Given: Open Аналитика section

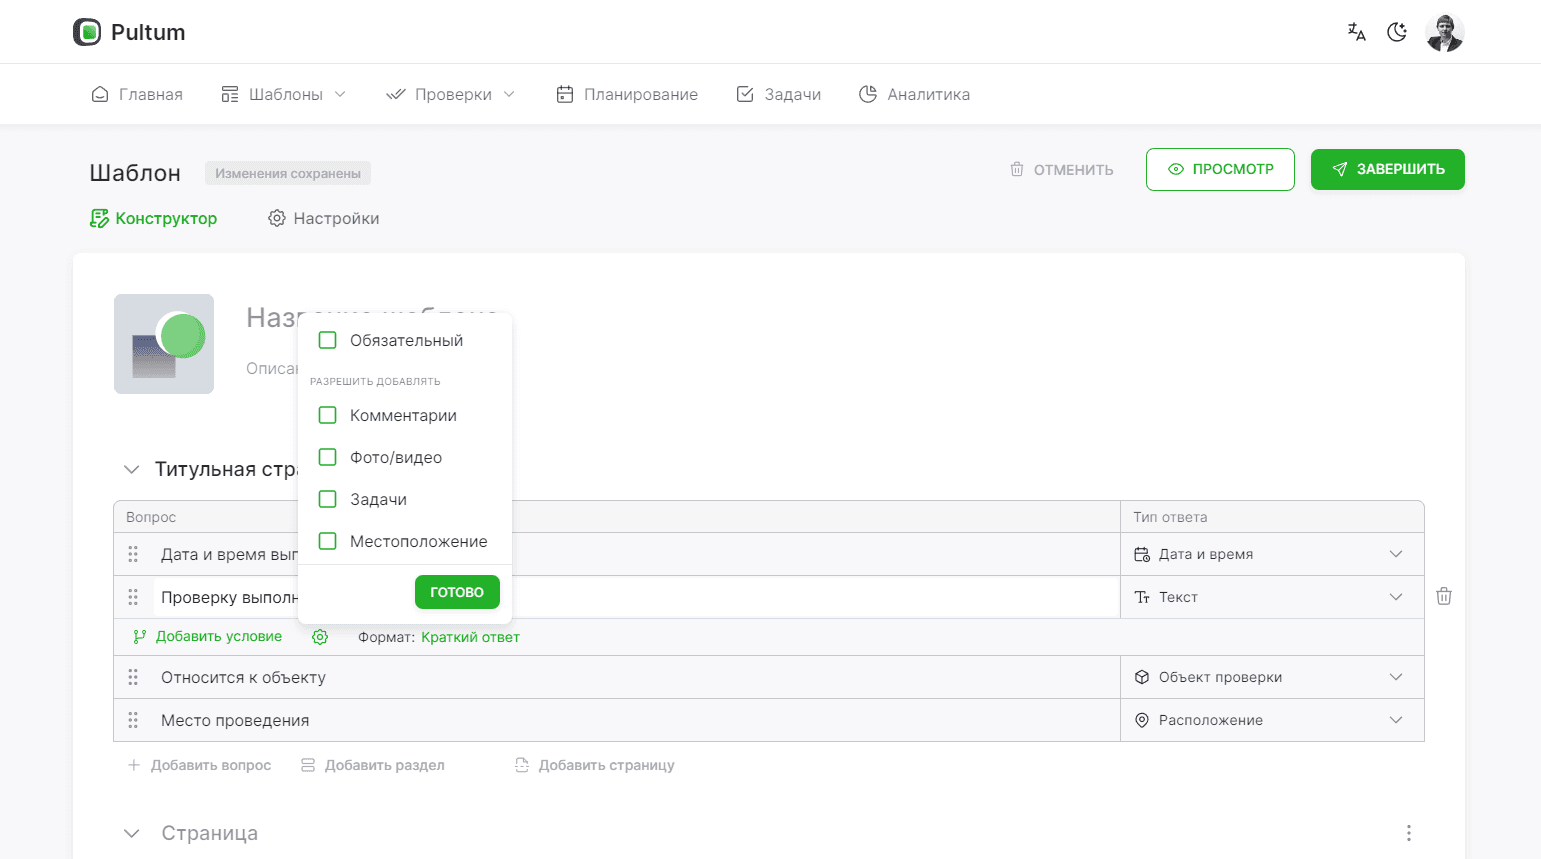Looking at the screenshot, I should pos(915,94).
